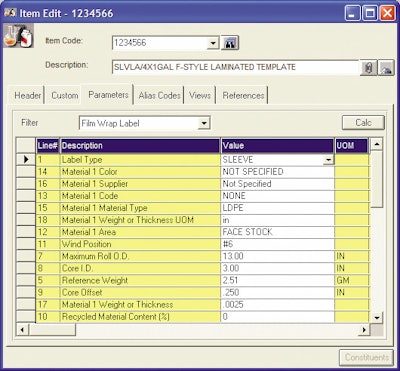The width and height of the screenshot is (400, 371).
Task: Click the Material 1 Material Type description cell
Action: click(x=140, y=208)
